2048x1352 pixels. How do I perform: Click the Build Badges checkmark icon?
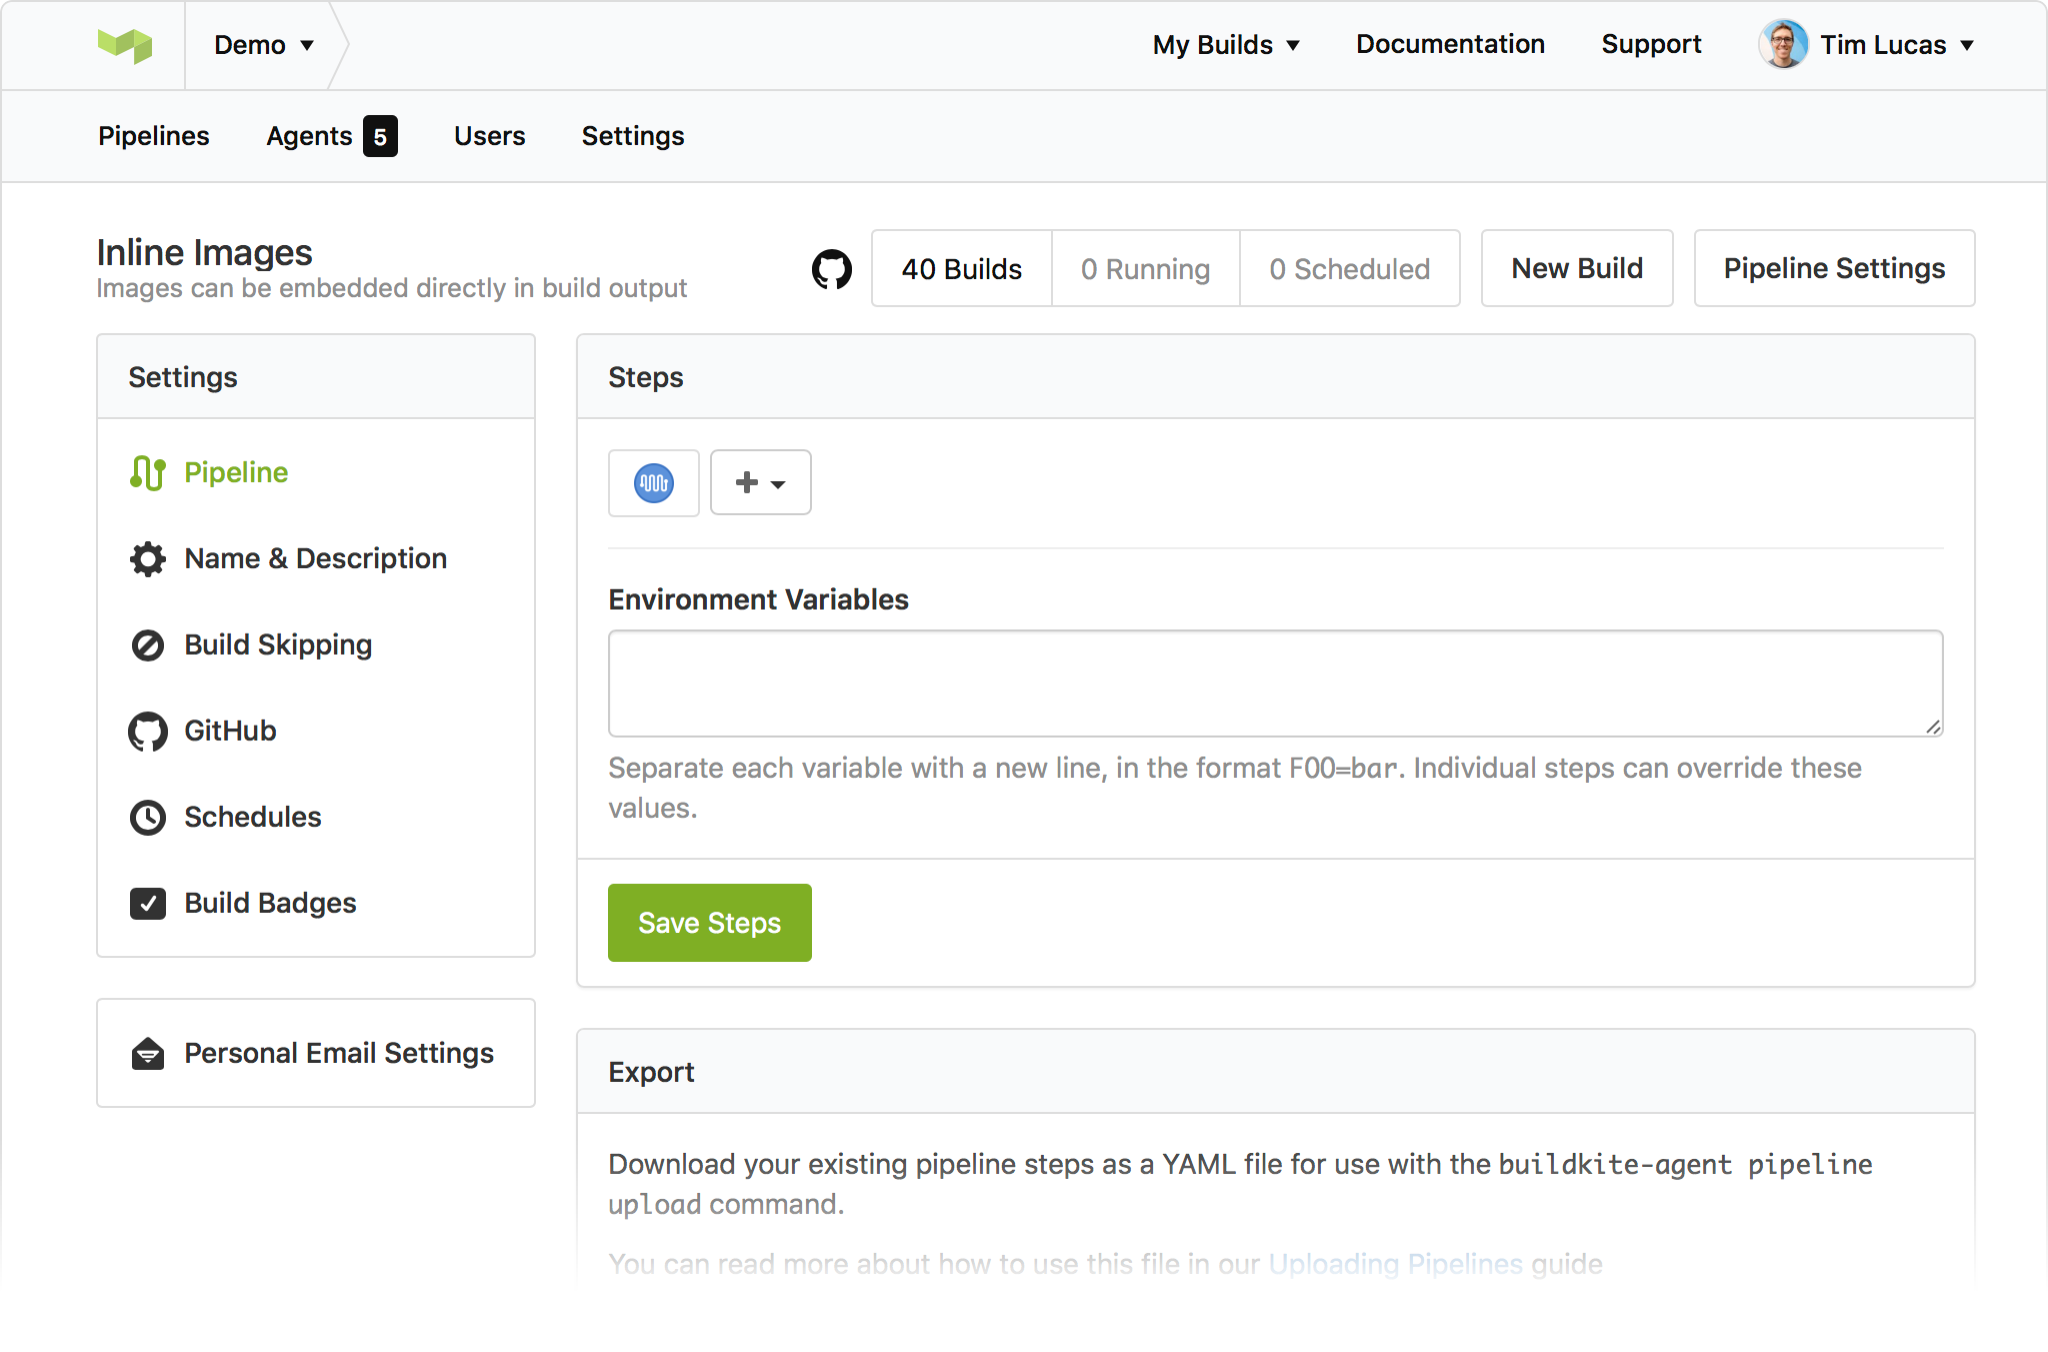coord(147,903)
